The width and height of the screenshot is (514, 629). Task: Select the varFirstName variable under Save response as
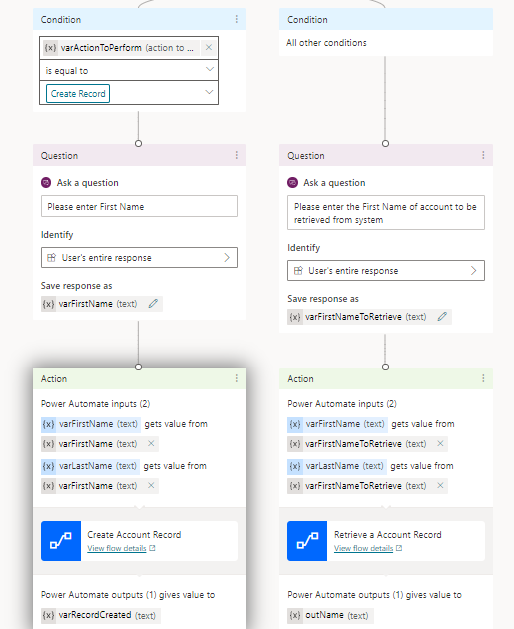(x=90, y=304)
